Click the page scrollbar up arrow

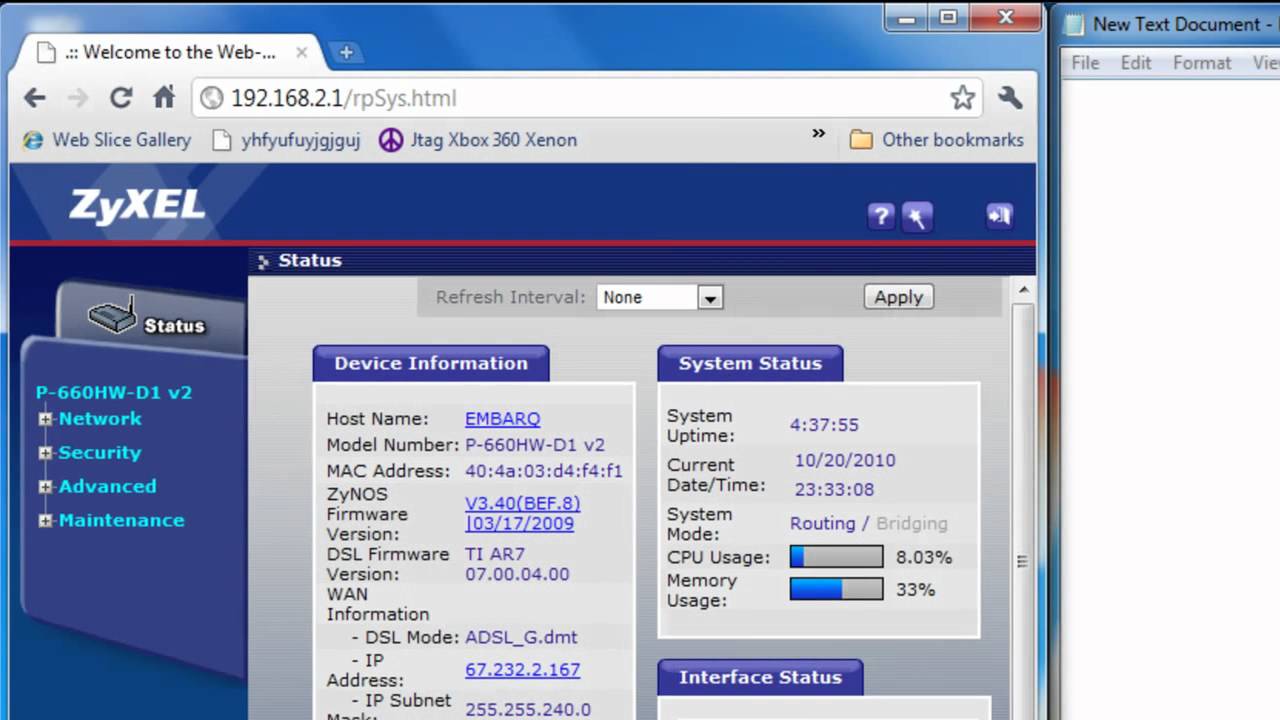coord(1022,290)
